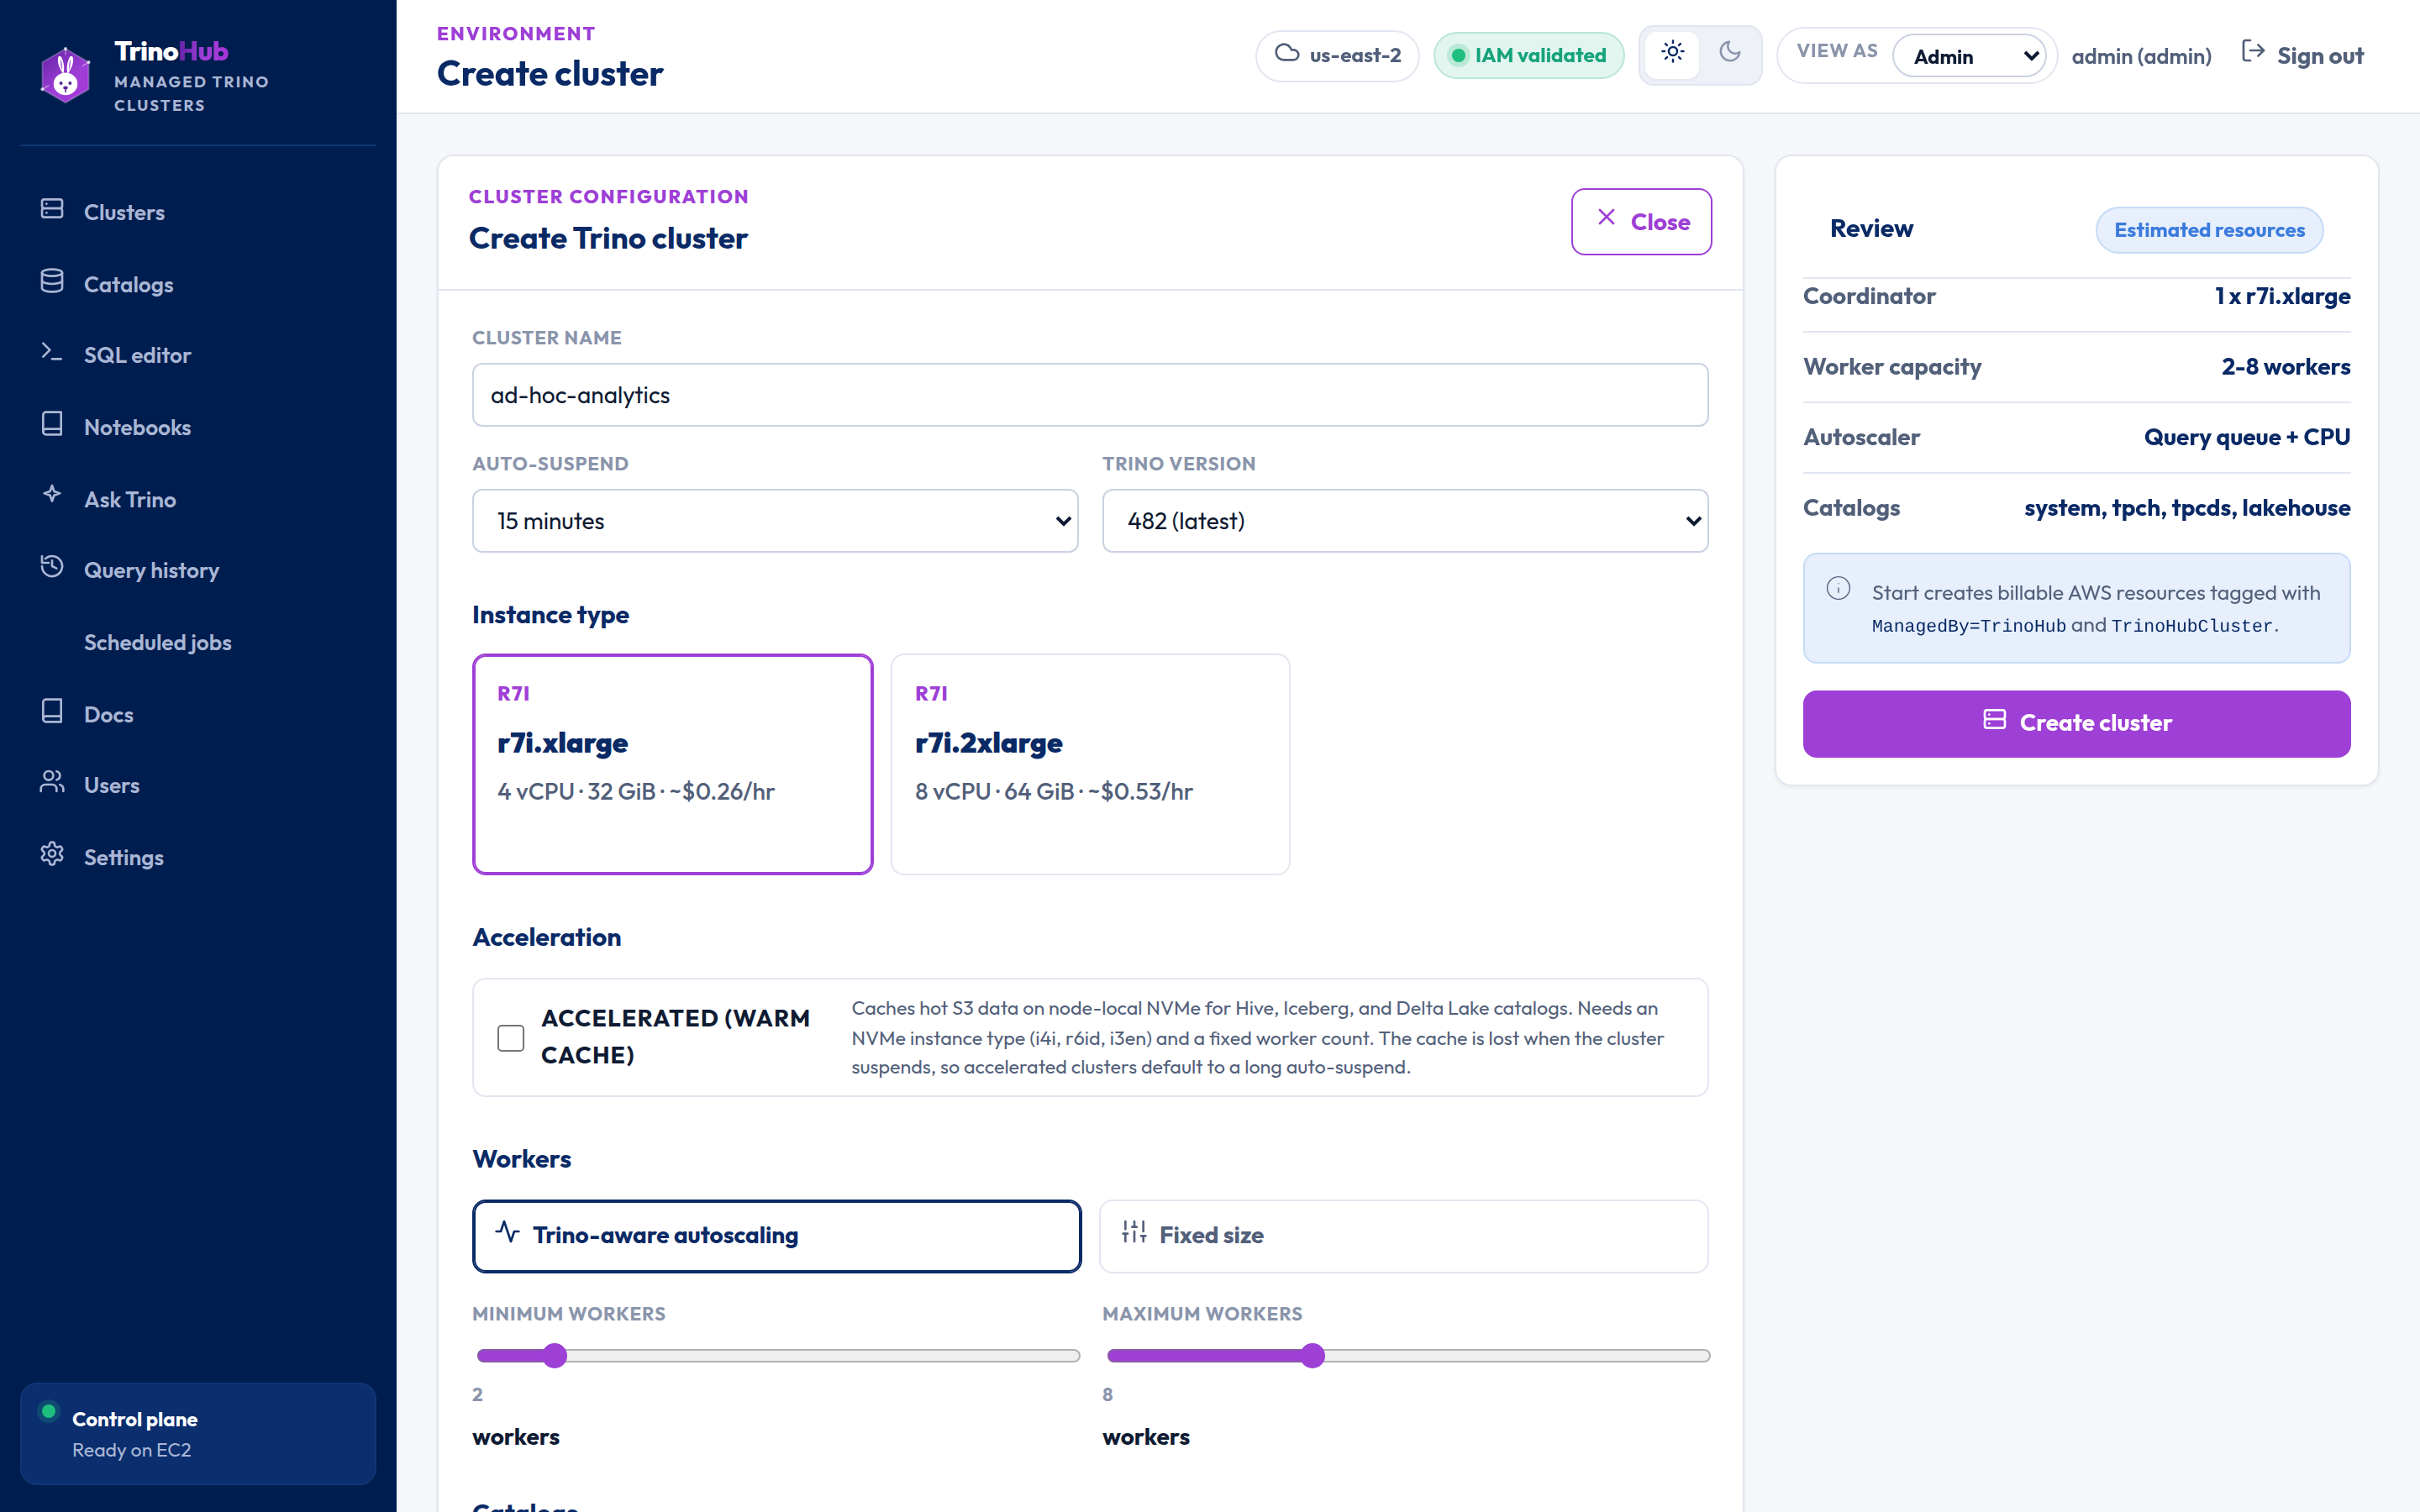The height and width of the screenshot is (1512, 2420).
Task: Click the cloud icon beside us-east-2
Action: (1287, 53)
